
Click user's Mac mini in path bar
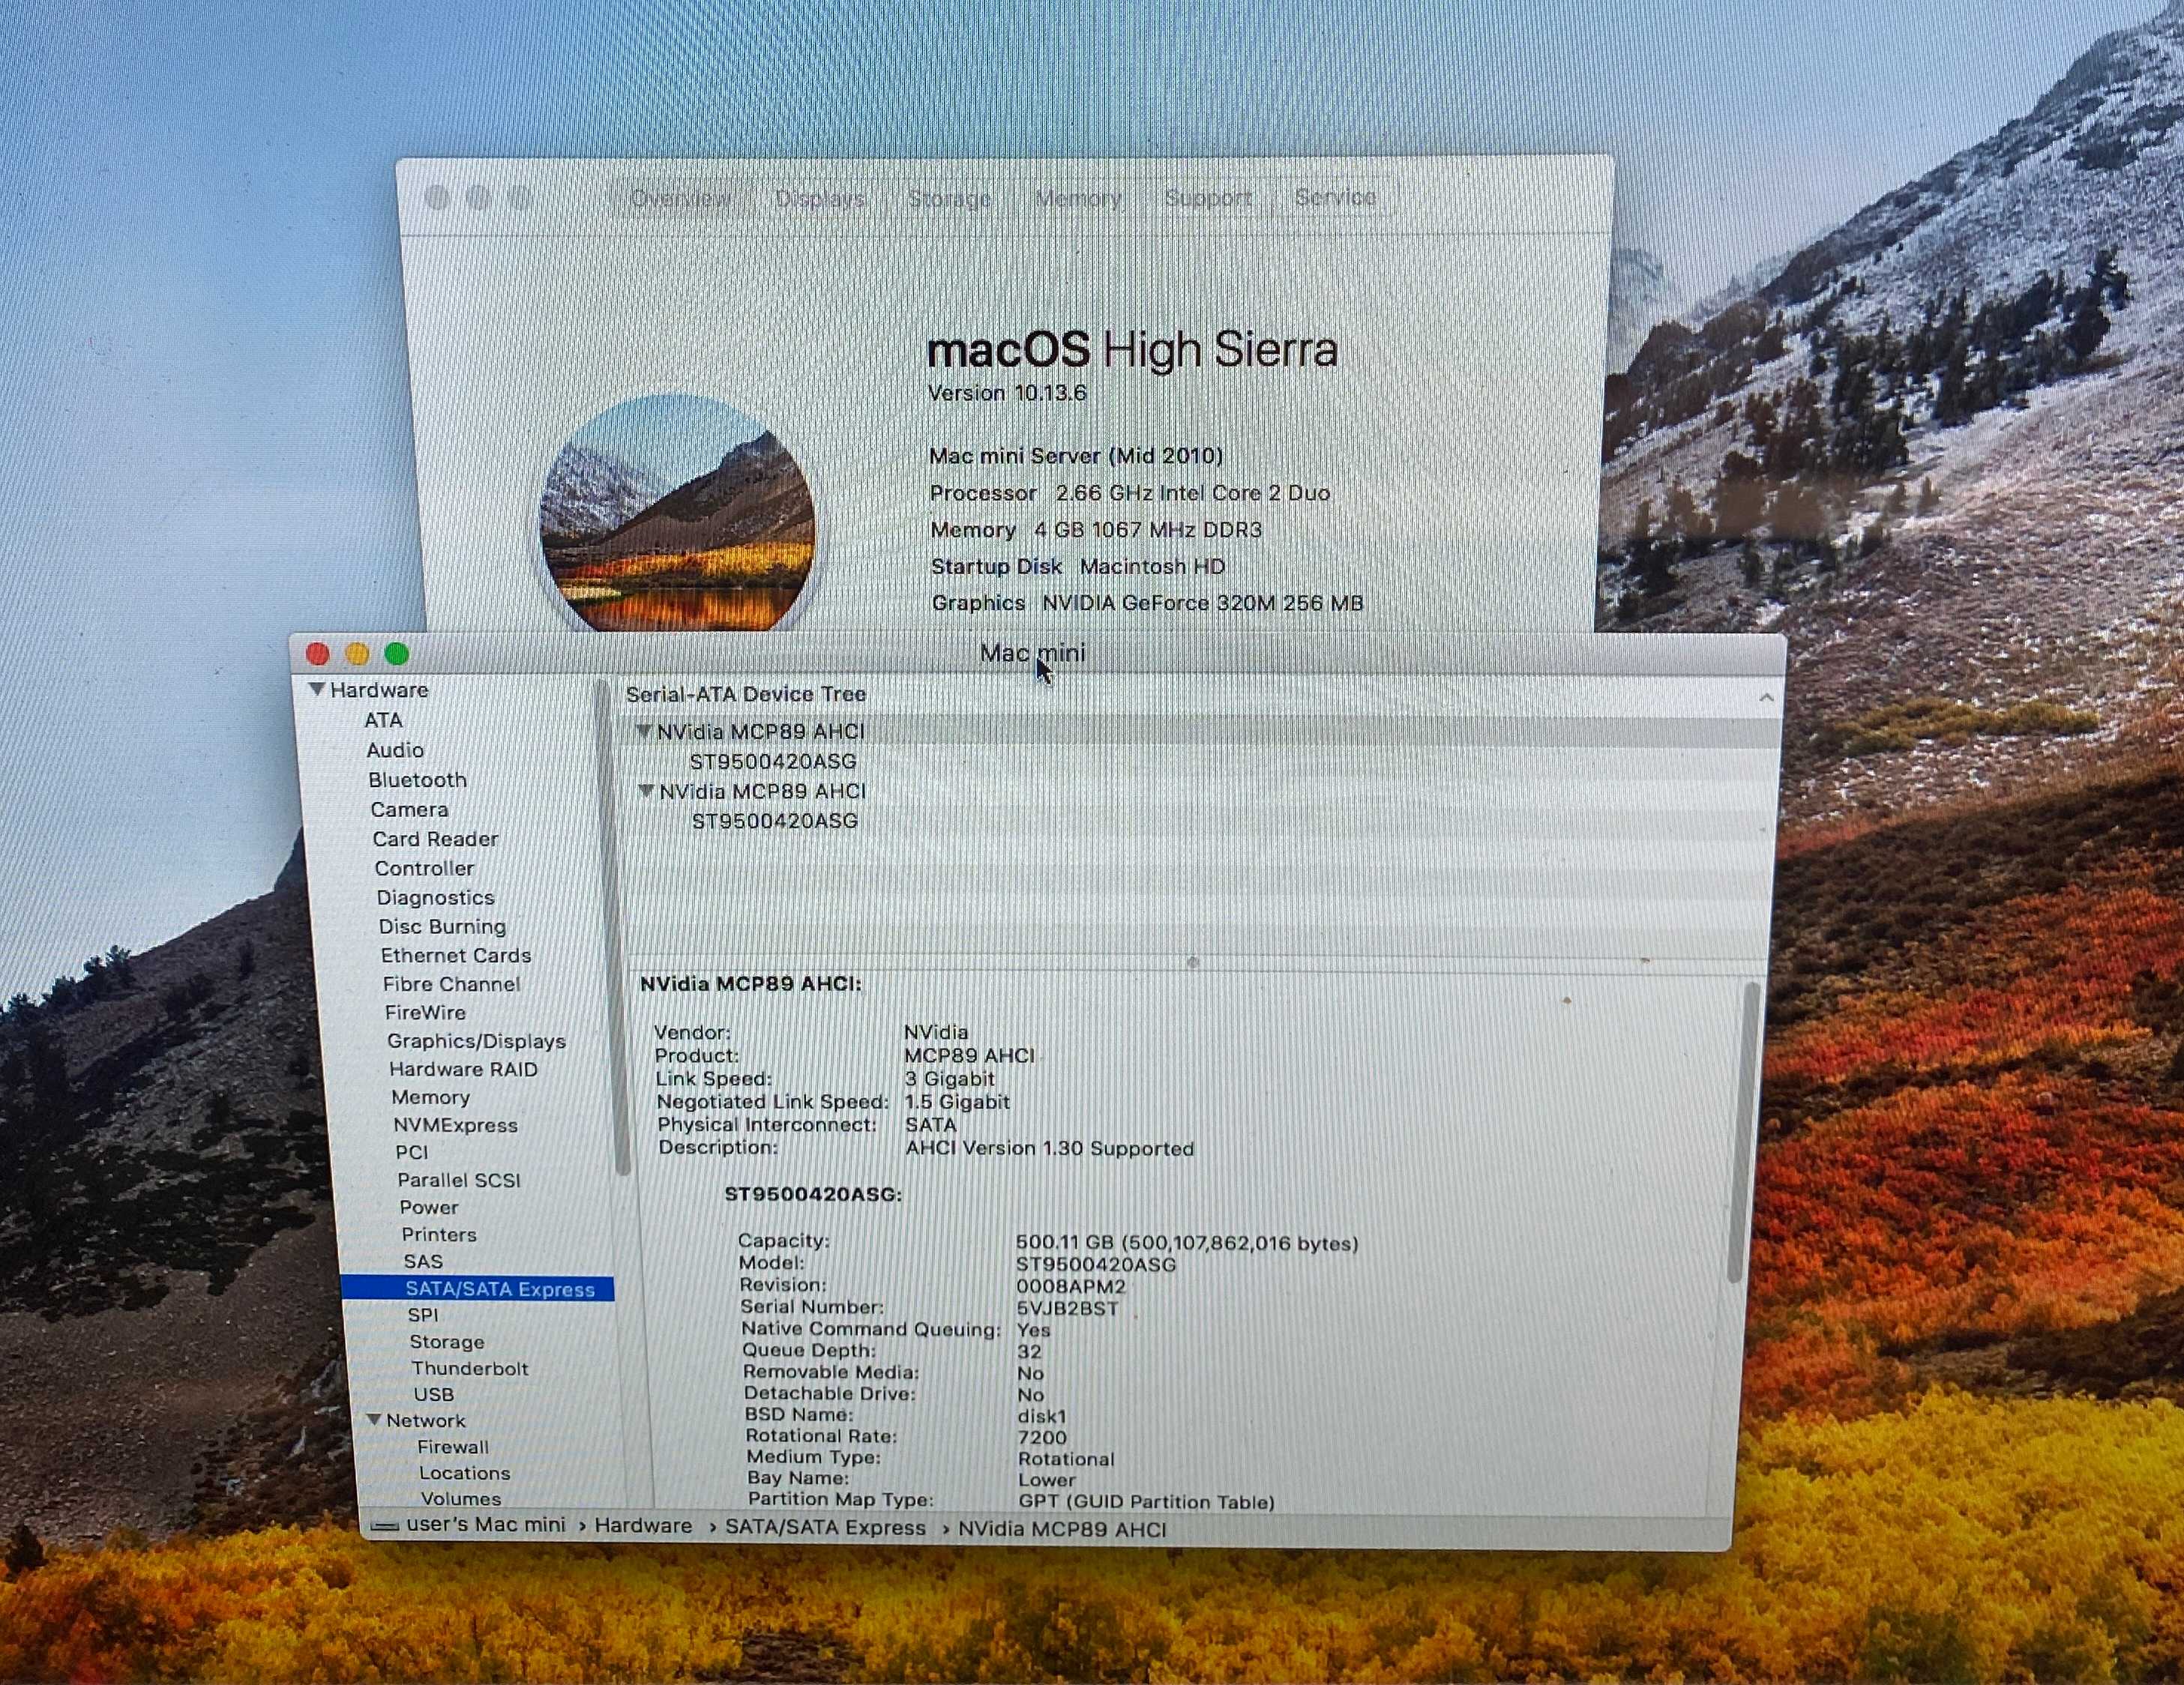[x=485, y=1525]
